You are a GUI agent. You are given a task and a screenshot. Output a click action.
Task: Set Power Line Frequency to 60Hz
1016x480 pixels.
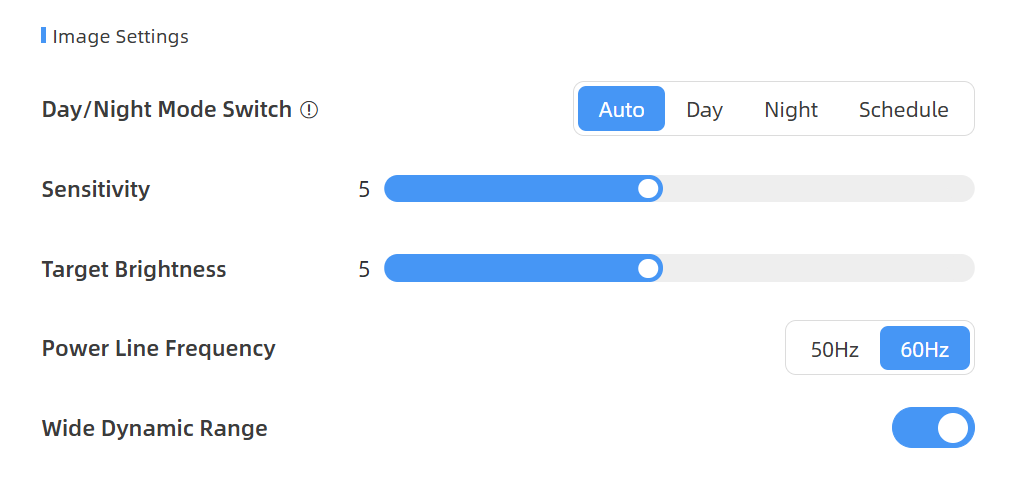coord(925,349)
